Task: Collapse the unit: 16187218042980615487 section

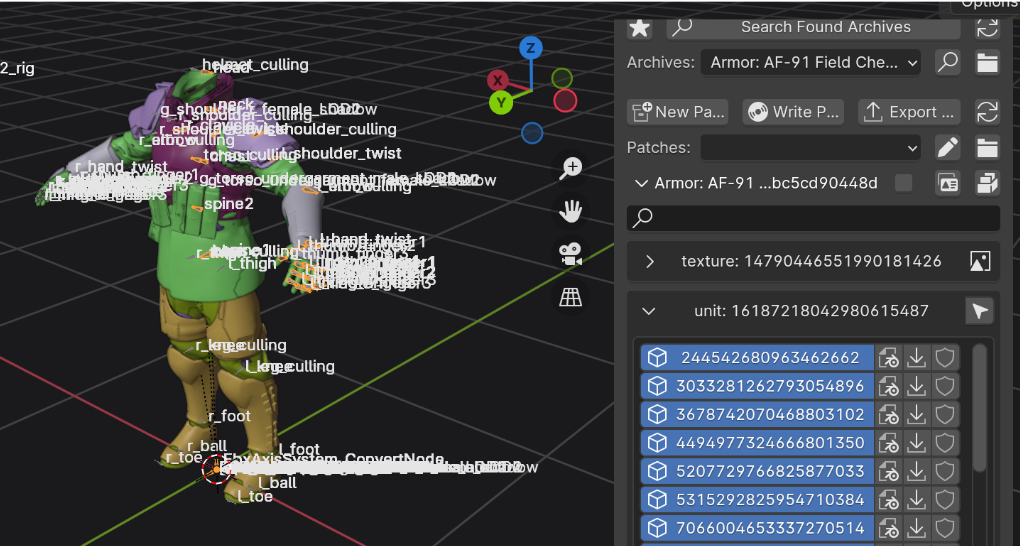Action: (x=649, y=312)
